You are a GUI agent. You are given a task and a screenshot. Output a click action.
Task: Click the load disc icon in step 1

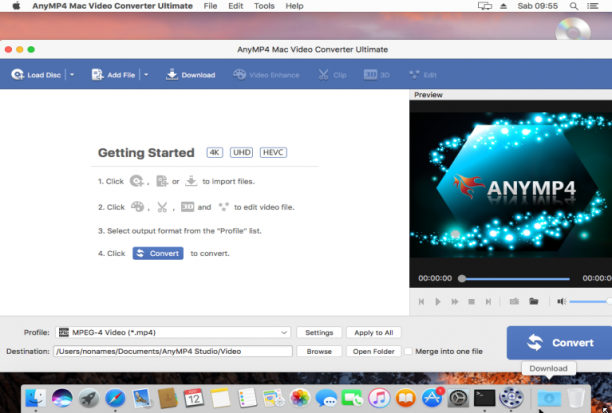137,181
